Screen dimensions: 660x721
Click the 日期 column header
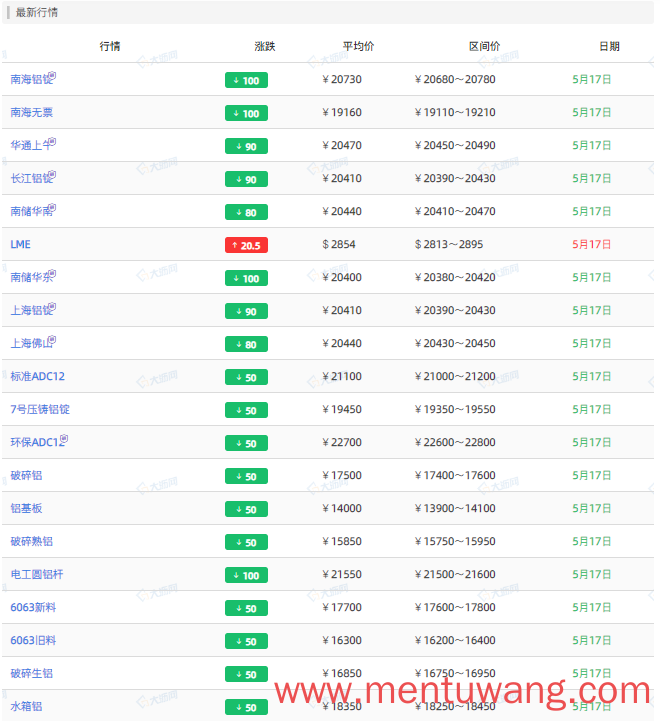(x=609, y=46)
